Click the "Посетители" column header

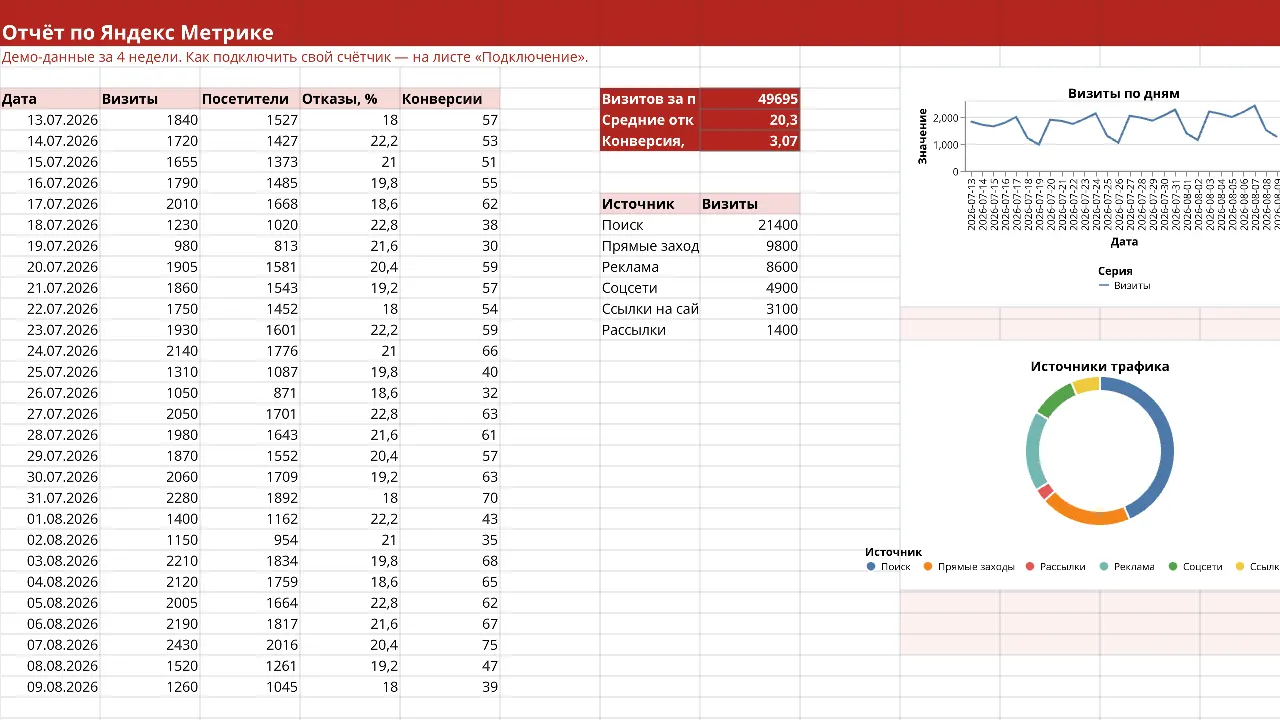click(x=250, y=99)
